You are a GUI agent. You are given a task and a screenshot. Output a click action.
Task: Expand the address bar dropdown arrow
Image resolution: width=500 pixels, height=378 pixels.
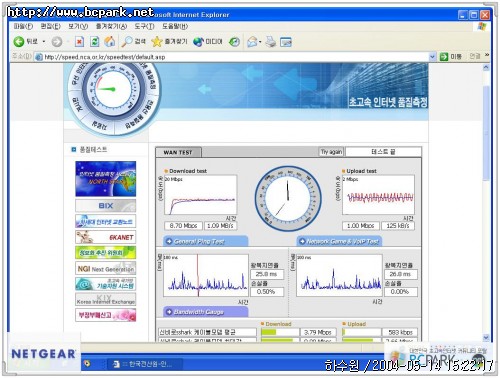pyautogui.click(x=432, y=57)
